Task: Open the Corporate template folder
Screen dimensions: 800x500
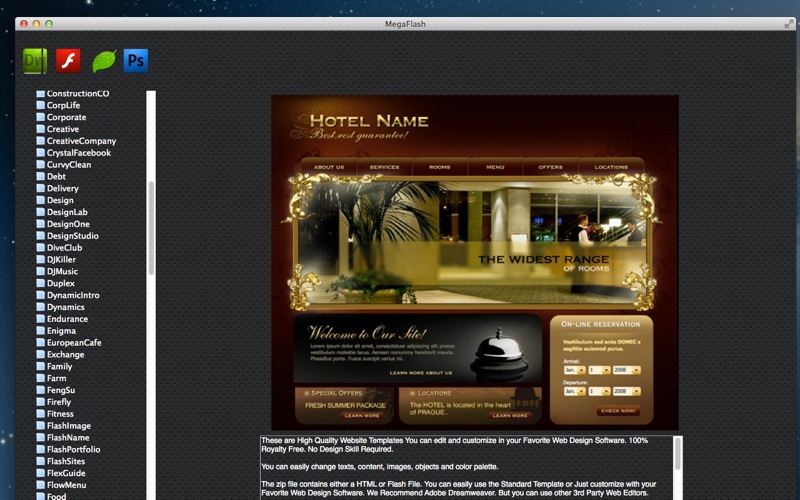Action: (x=61, y=117)
